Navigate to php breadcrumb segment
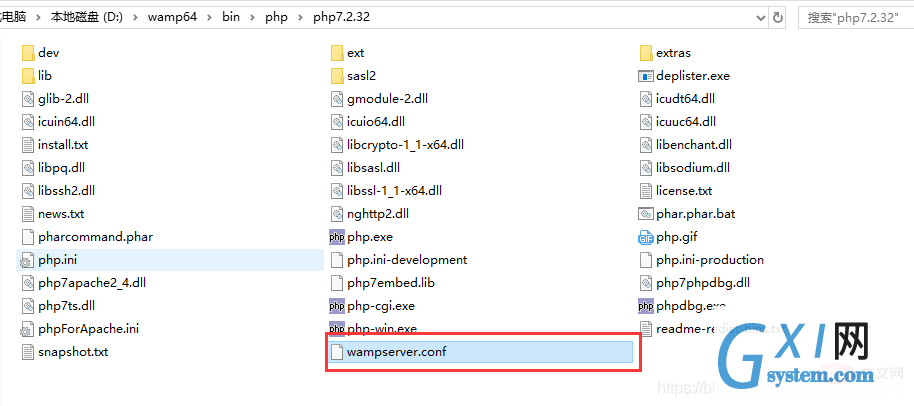 [x=276, y=17]
